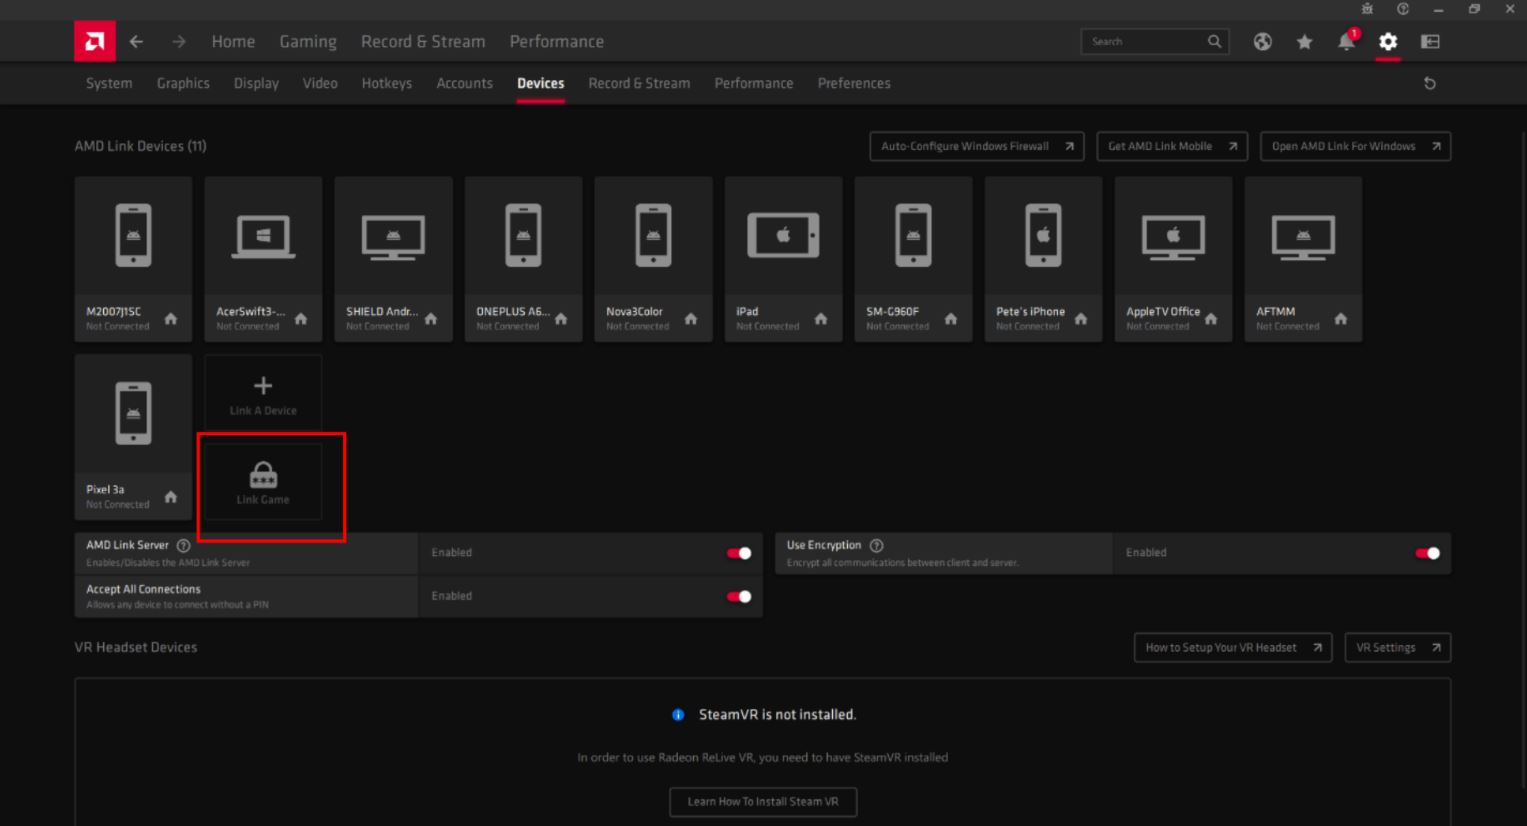Screen dimensions: 1527x826
Task: Select the SM-G960F phone device icon
Action: [913, 236]
